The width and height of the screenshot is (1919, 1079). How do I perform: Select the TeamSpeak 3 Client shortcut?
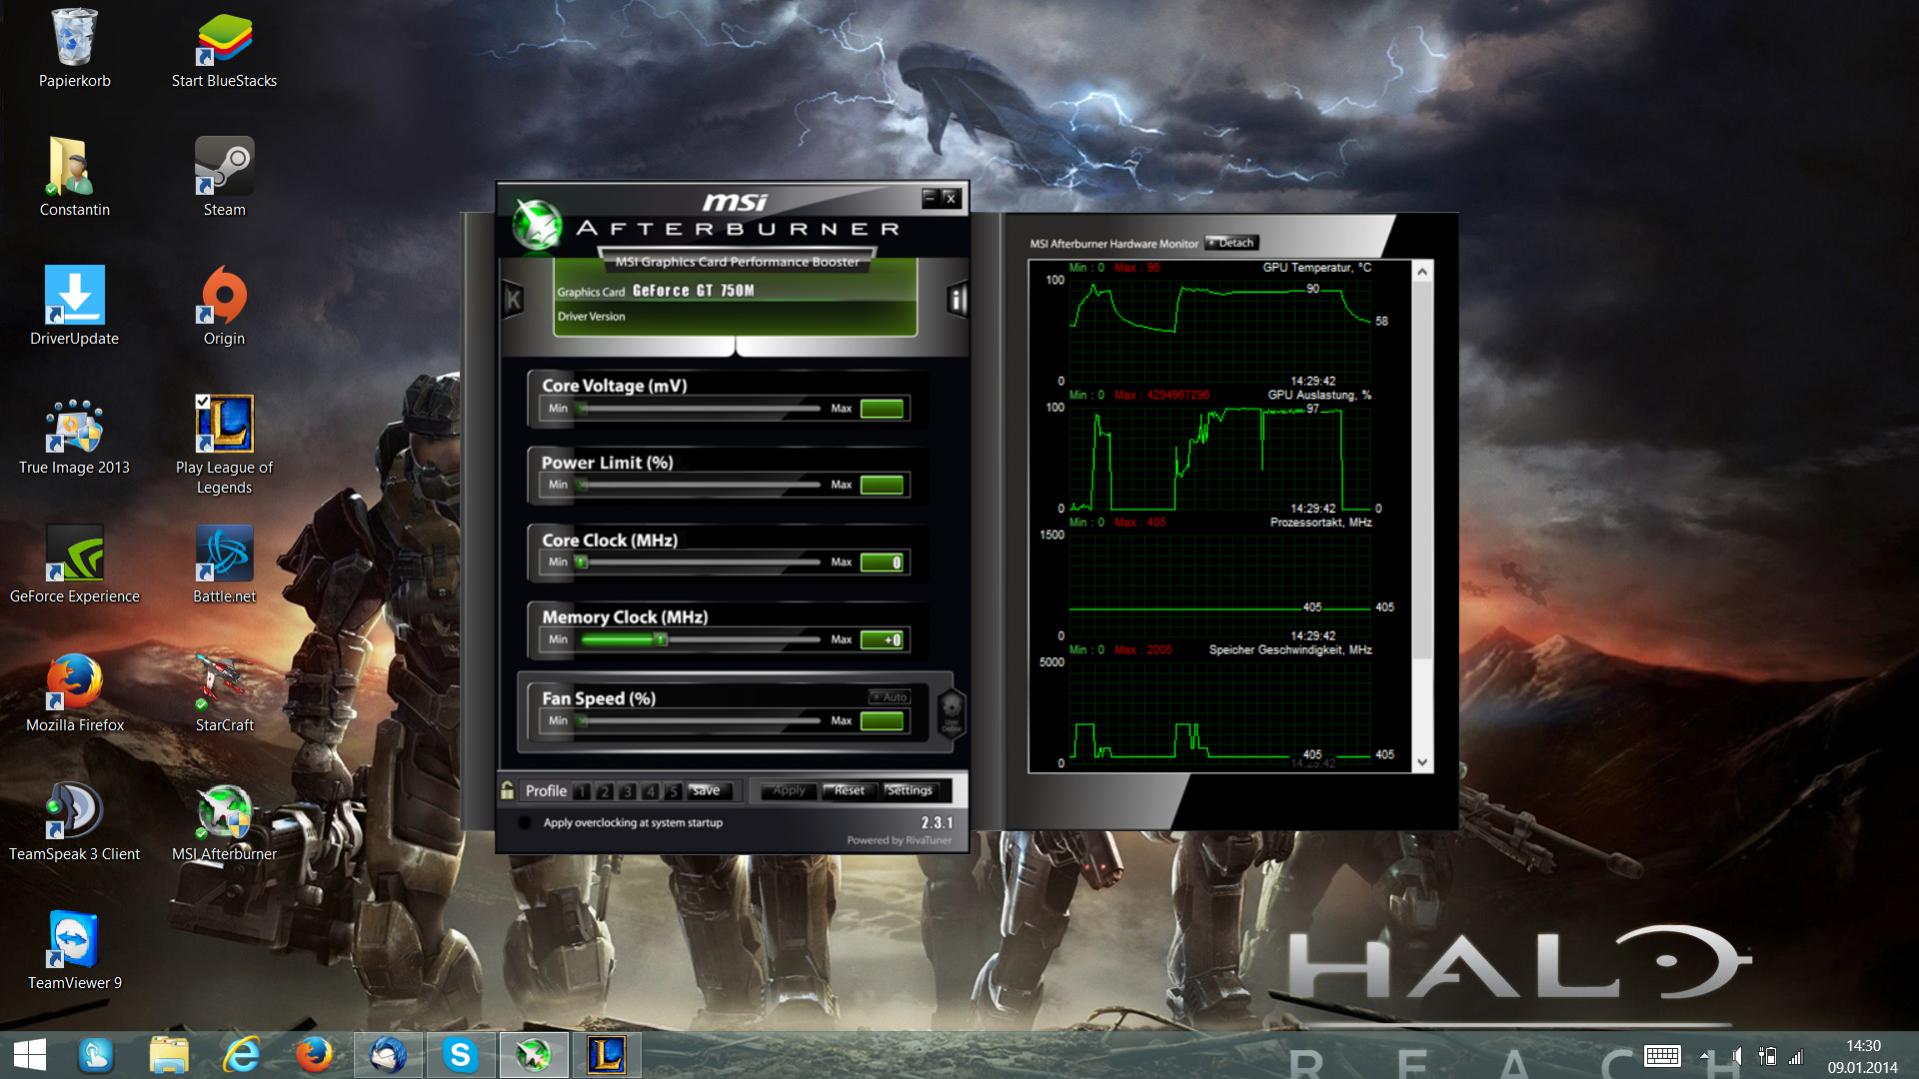[x=74, y=823]
